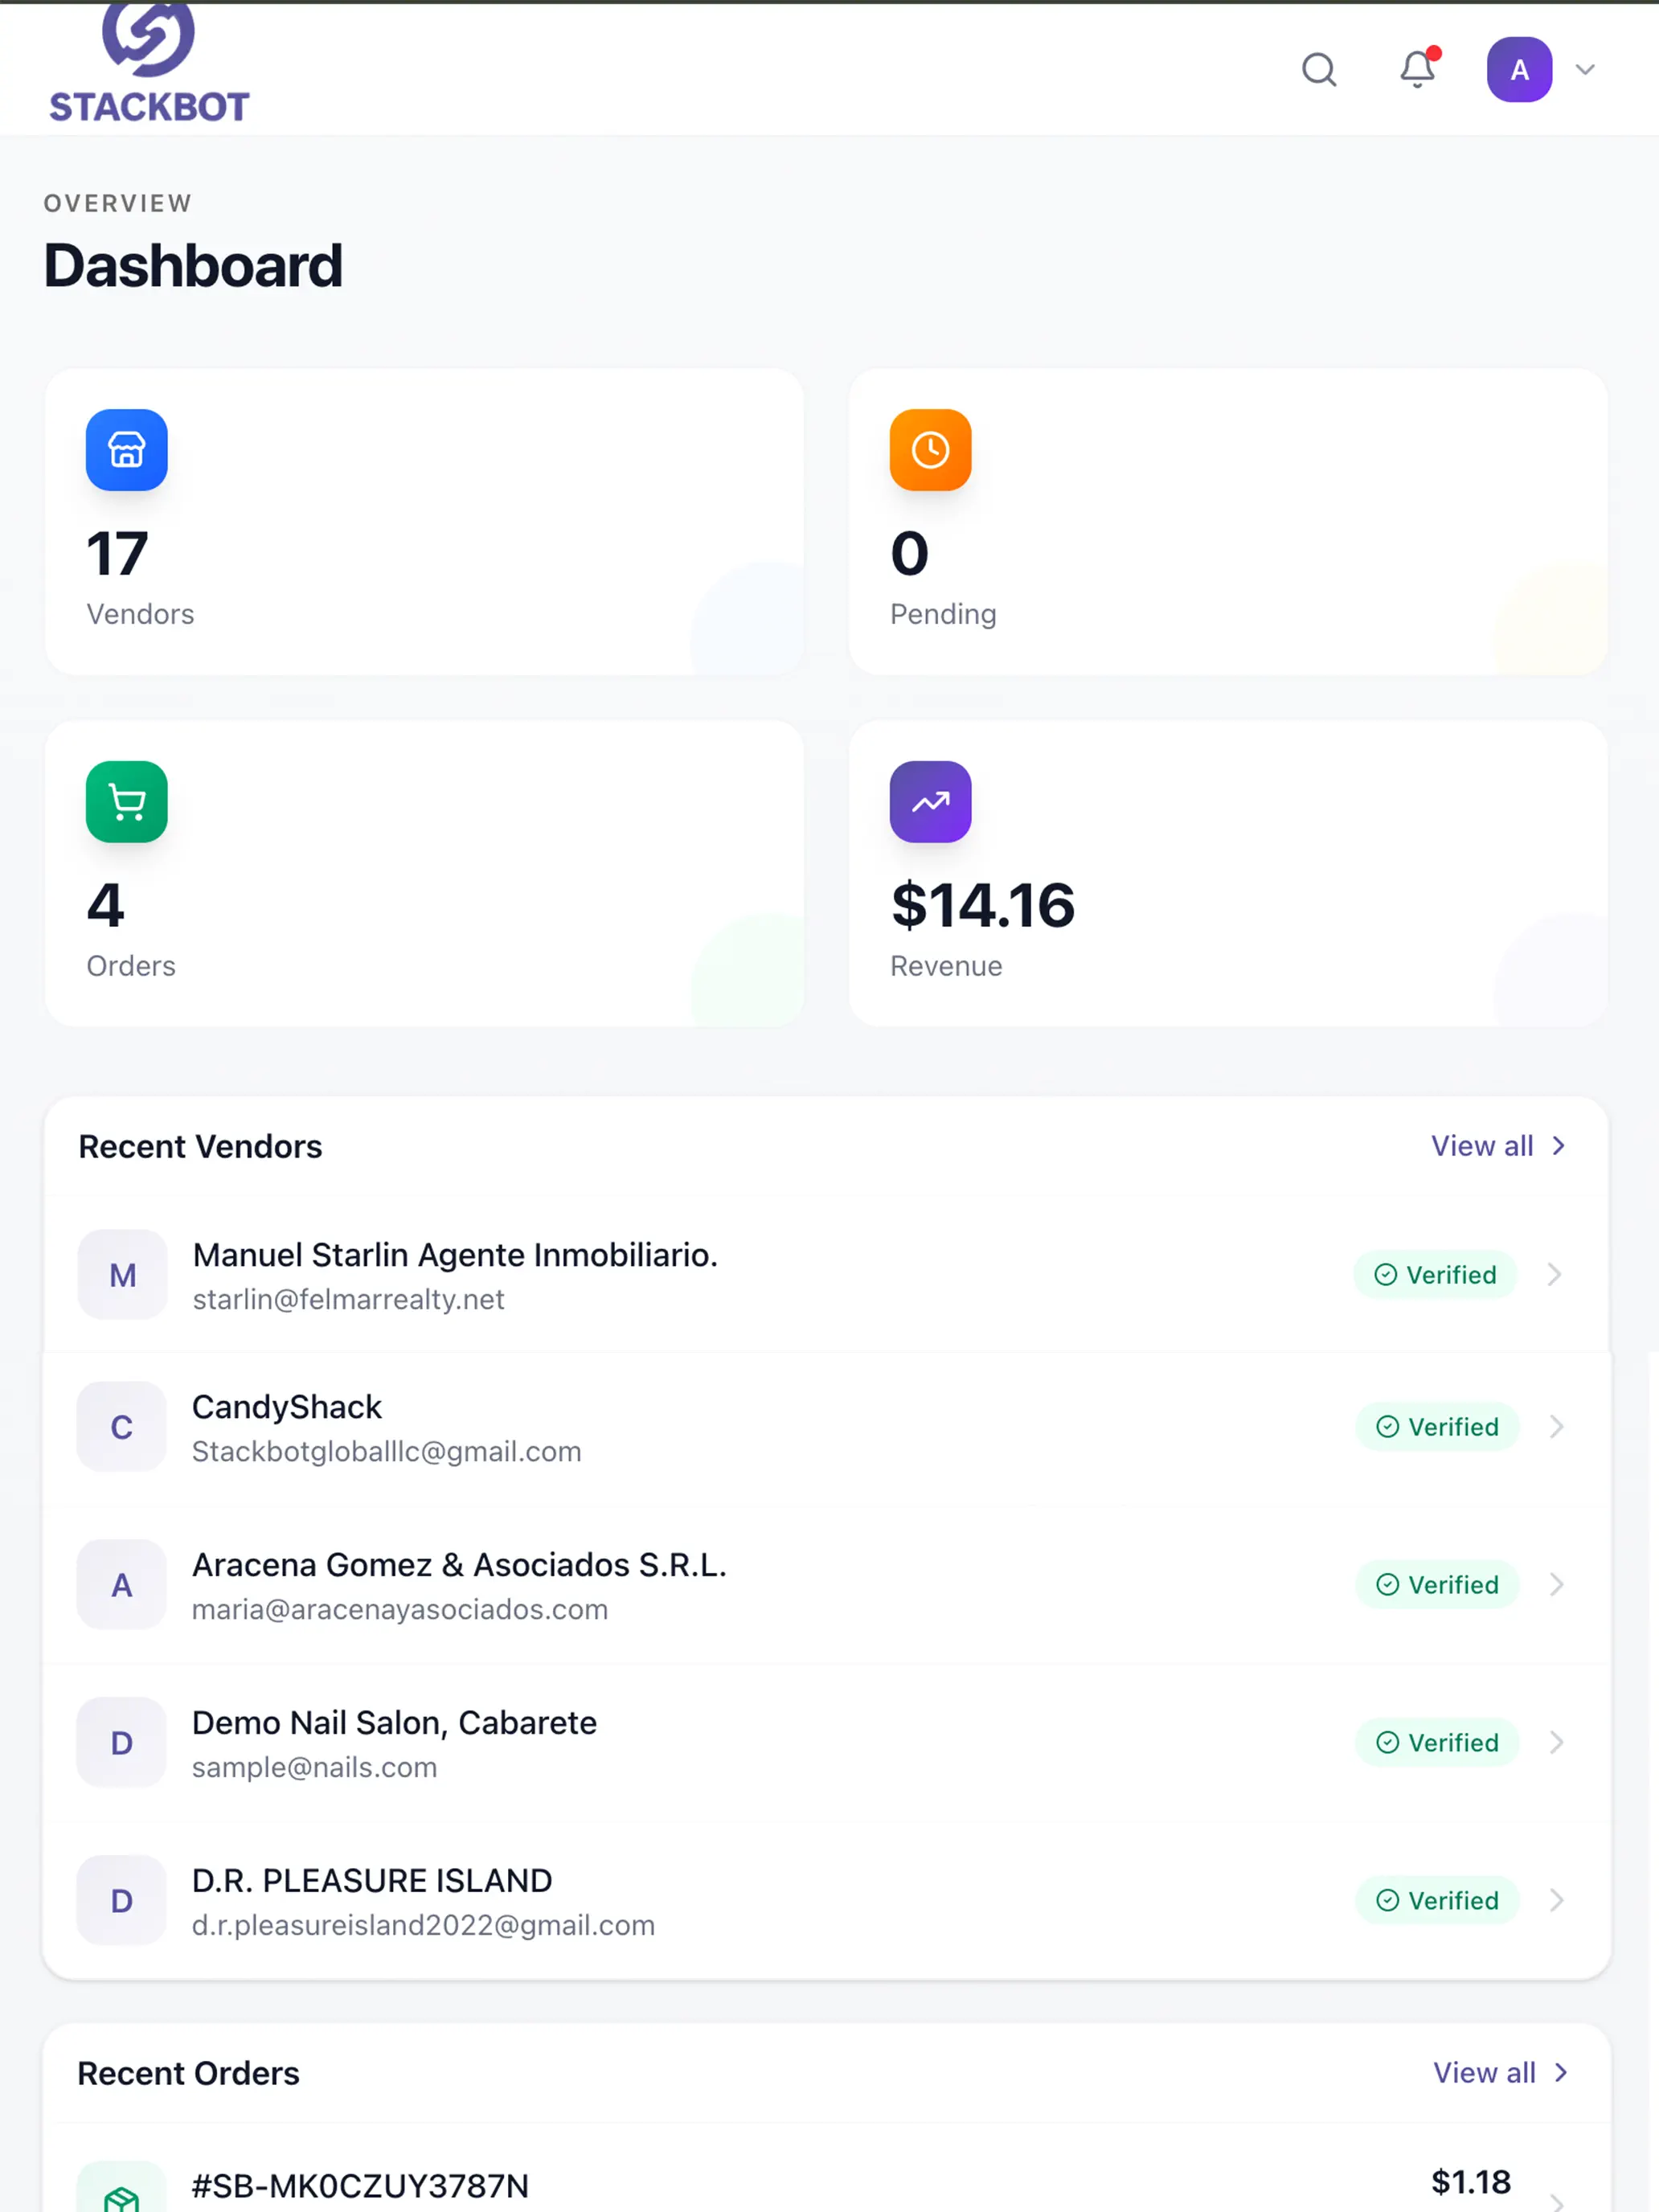Click the Verified badge for D.R. PLEASURE ISLAND
Image resolution: width=1659 pixels, height=2212 pixels.
coord(1437,1900)
